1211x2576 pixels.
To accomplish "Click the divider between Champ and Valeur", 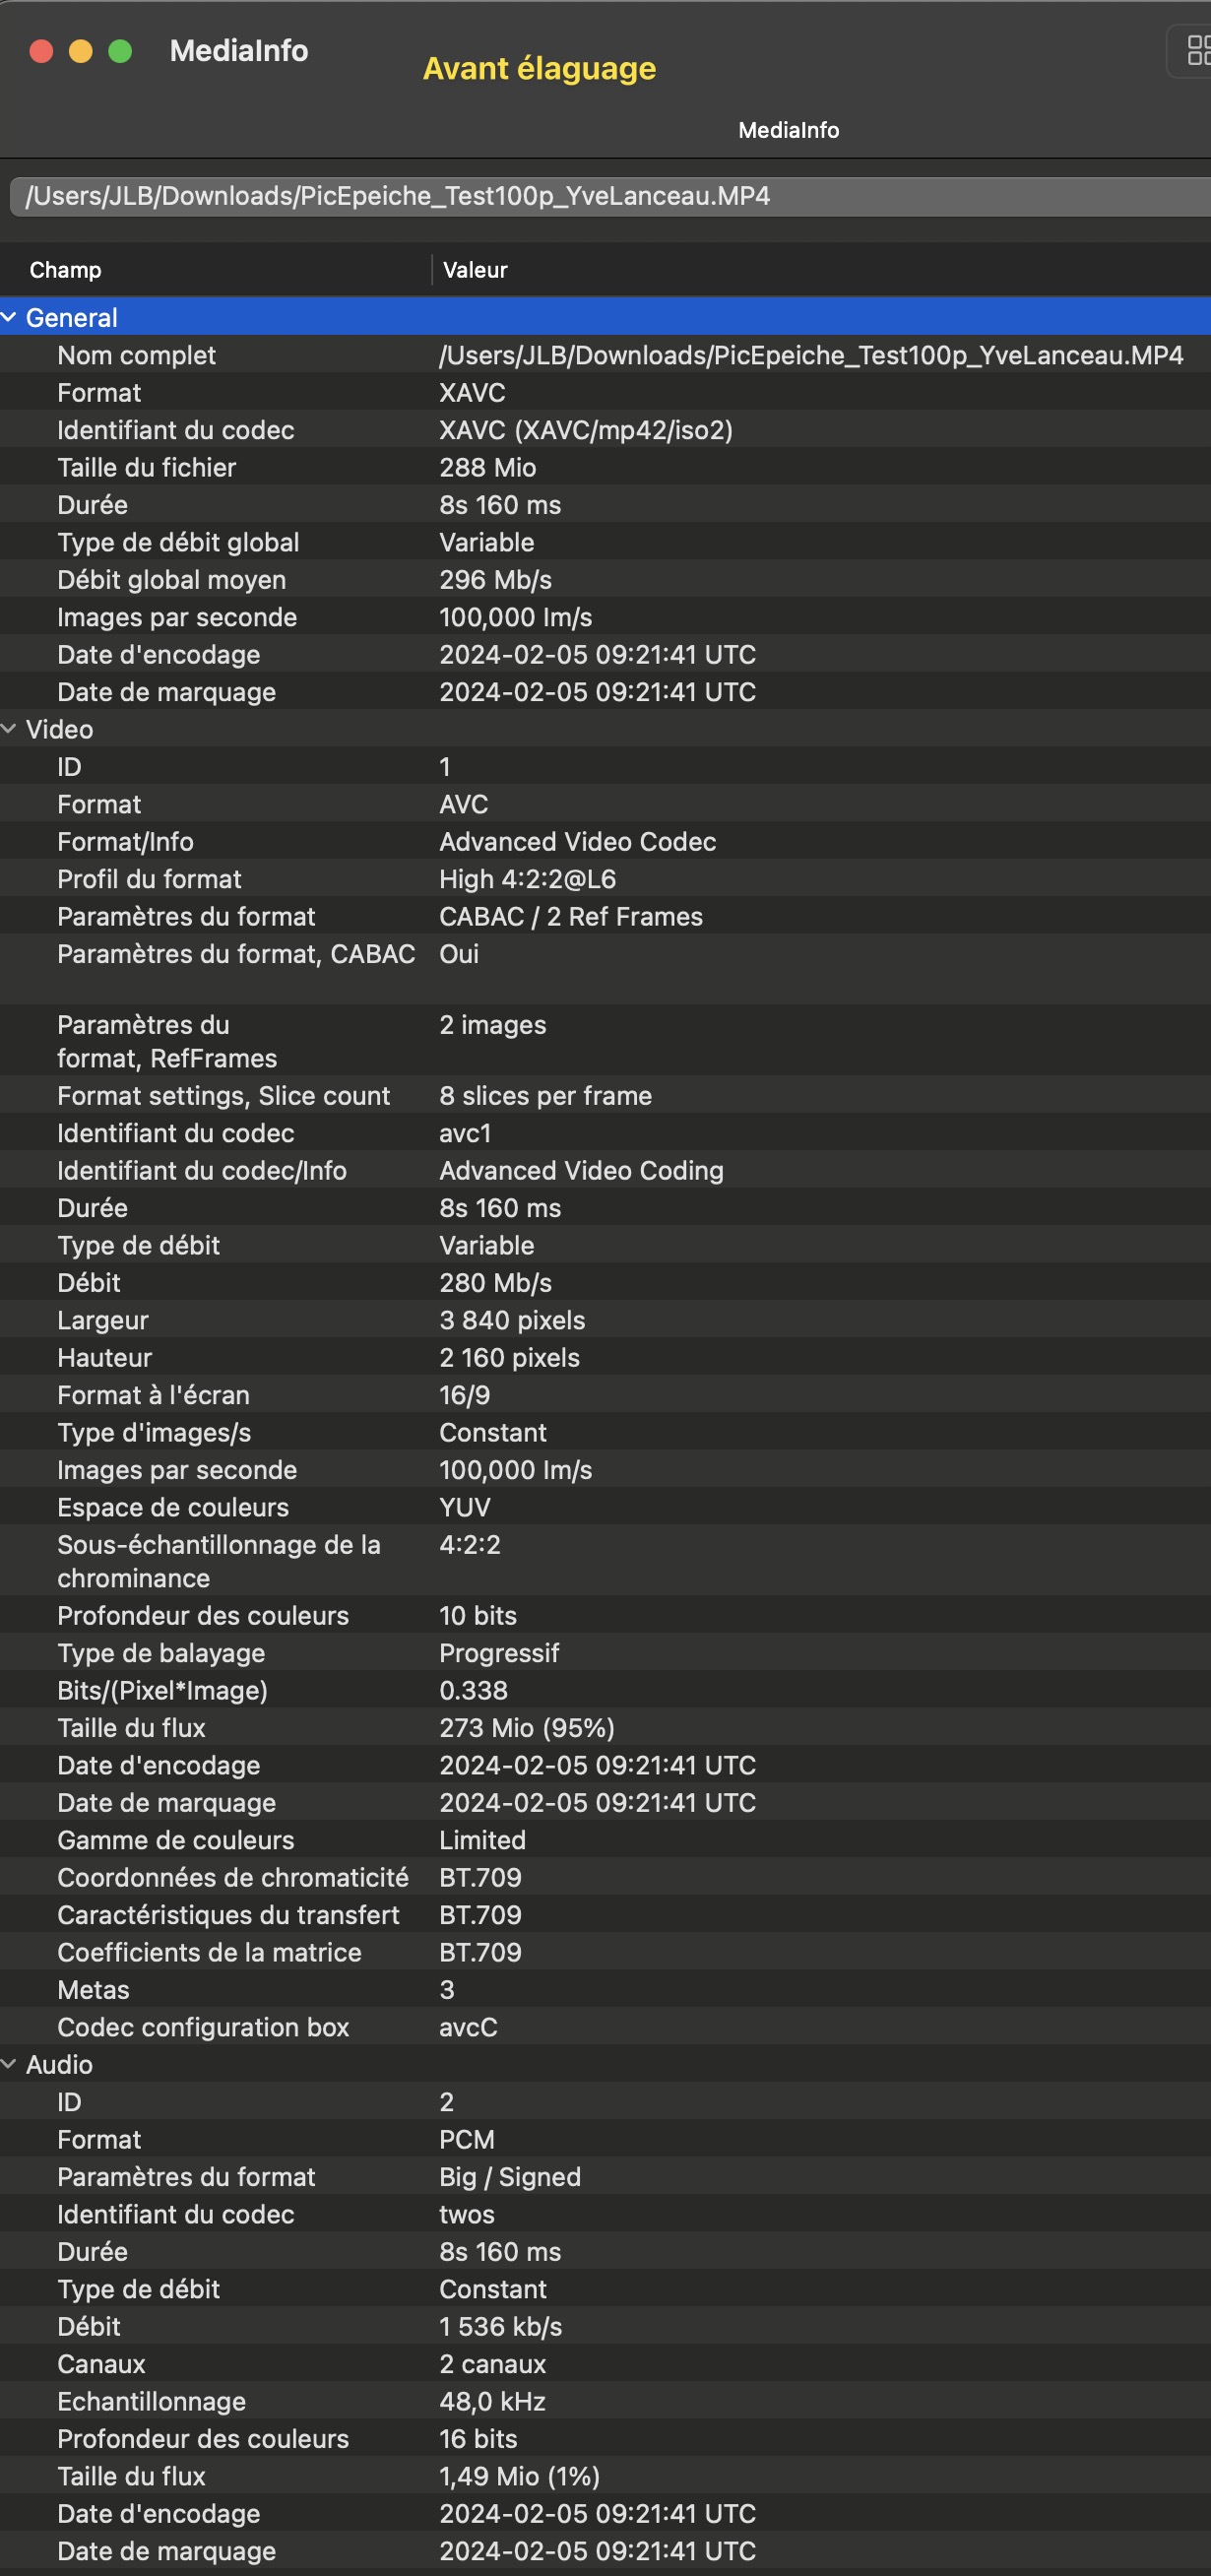I will (432, 270).
